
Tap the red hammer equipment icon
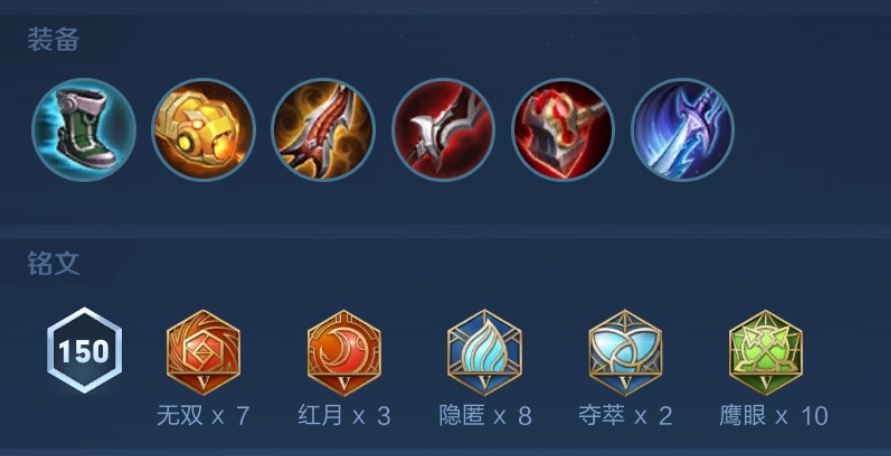[x=563, y=130]
